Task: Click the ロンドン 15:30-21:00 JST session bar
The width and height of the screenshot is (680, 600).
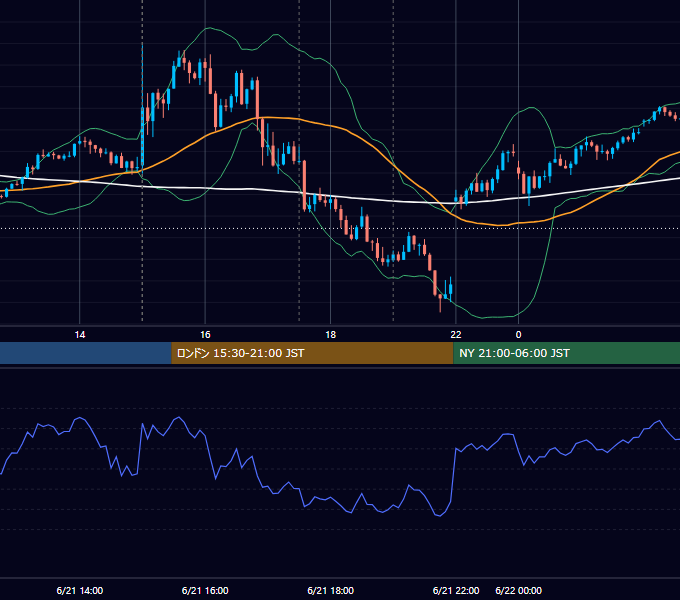Action: pyautogui.click(x=312, y=353)
